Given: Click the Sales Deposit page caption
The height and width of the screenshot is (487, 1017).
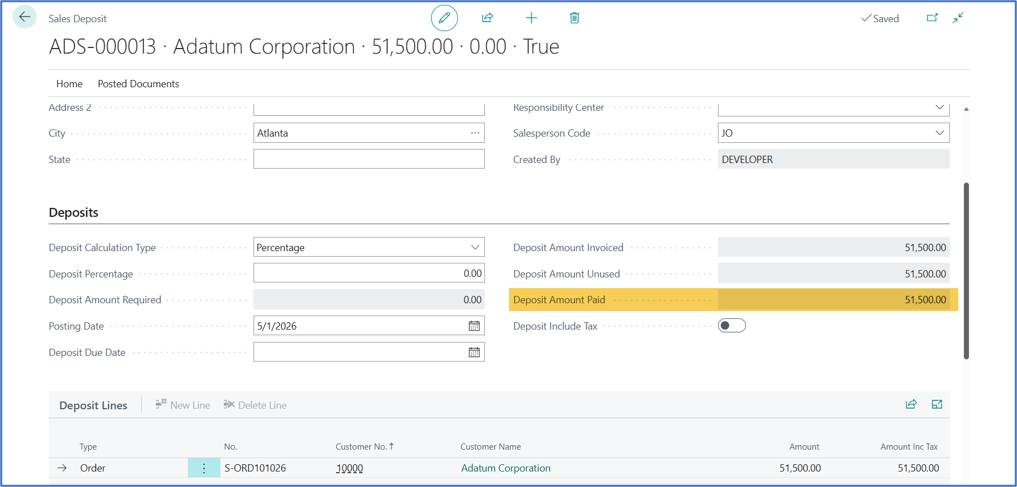Looking at the screenshot, I should 78,19.
